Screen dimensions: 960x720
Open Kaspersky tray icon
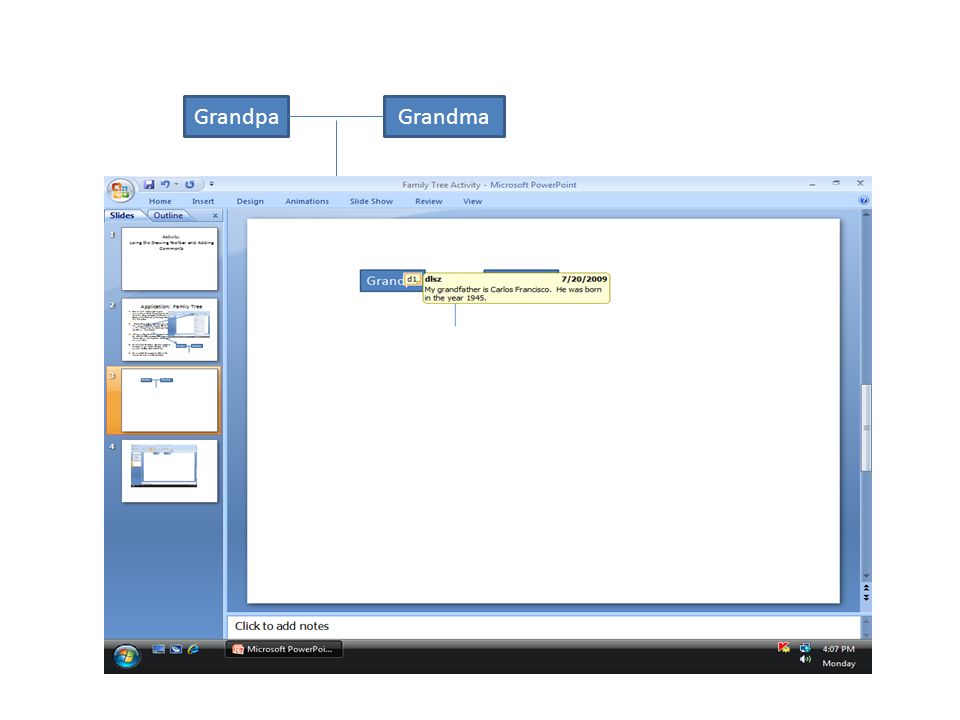coord(784,648)
